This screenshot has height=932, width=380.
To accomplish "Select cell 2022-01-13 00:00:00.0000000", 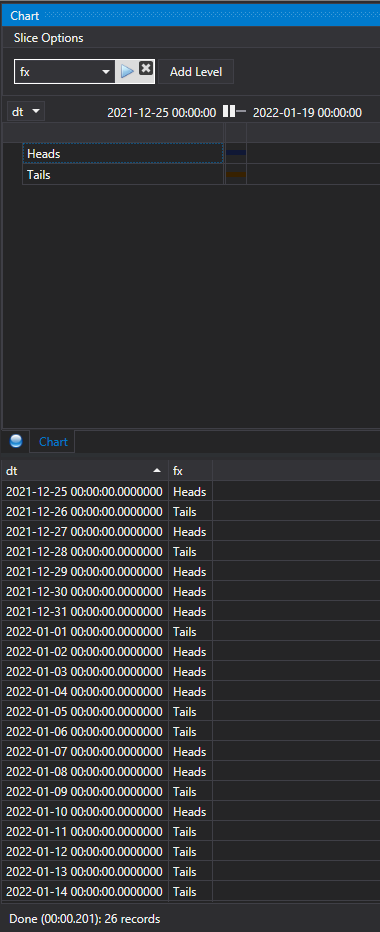I will (84, 871).
